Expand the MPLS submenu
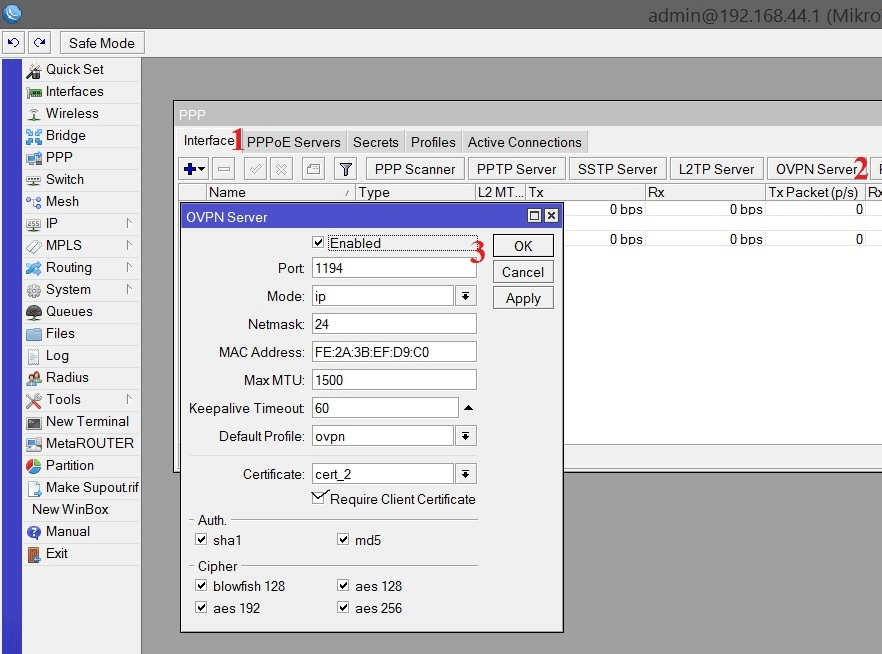This screenshot has width=882, height=654. click(129, 245)
